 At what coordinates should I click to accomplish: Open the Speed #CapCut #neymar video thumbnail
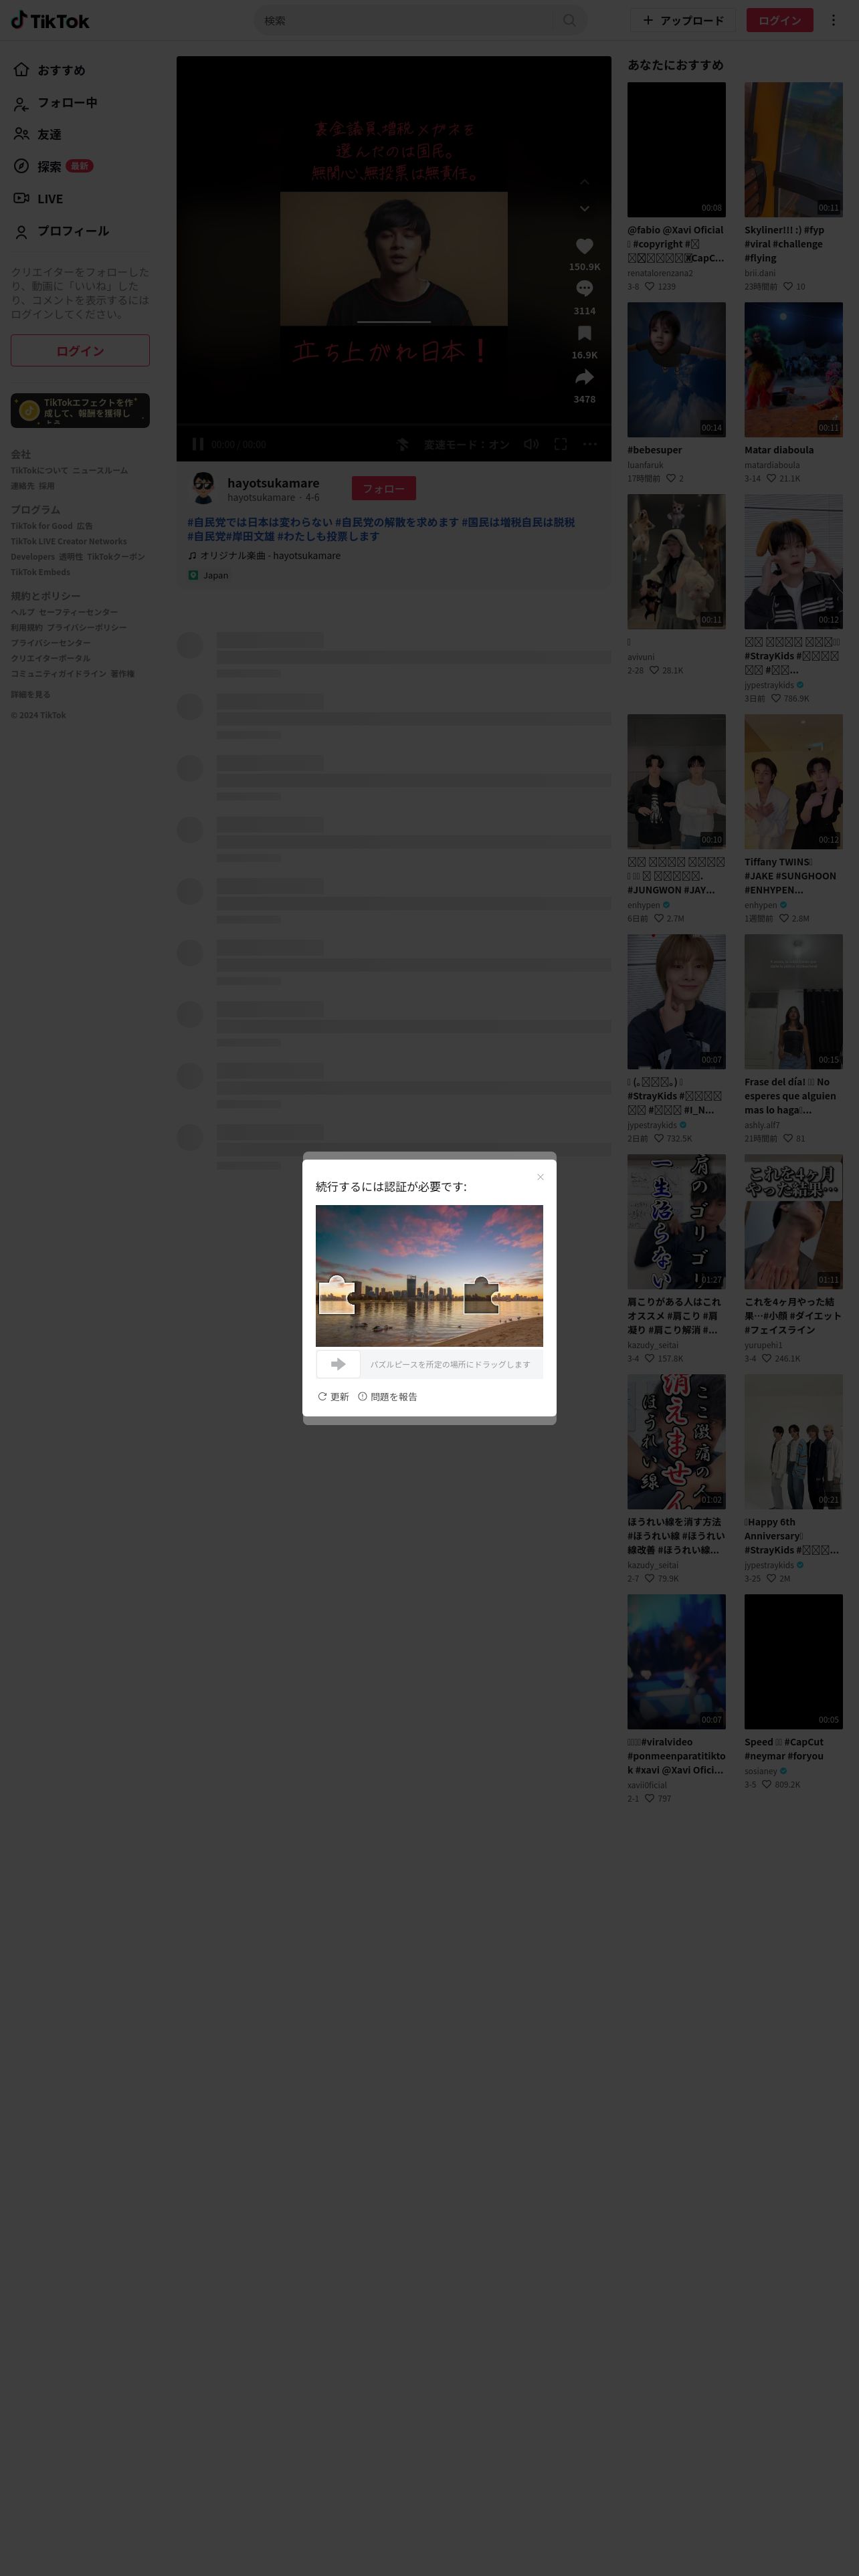pyautogui.click(x=793, y=1661)
